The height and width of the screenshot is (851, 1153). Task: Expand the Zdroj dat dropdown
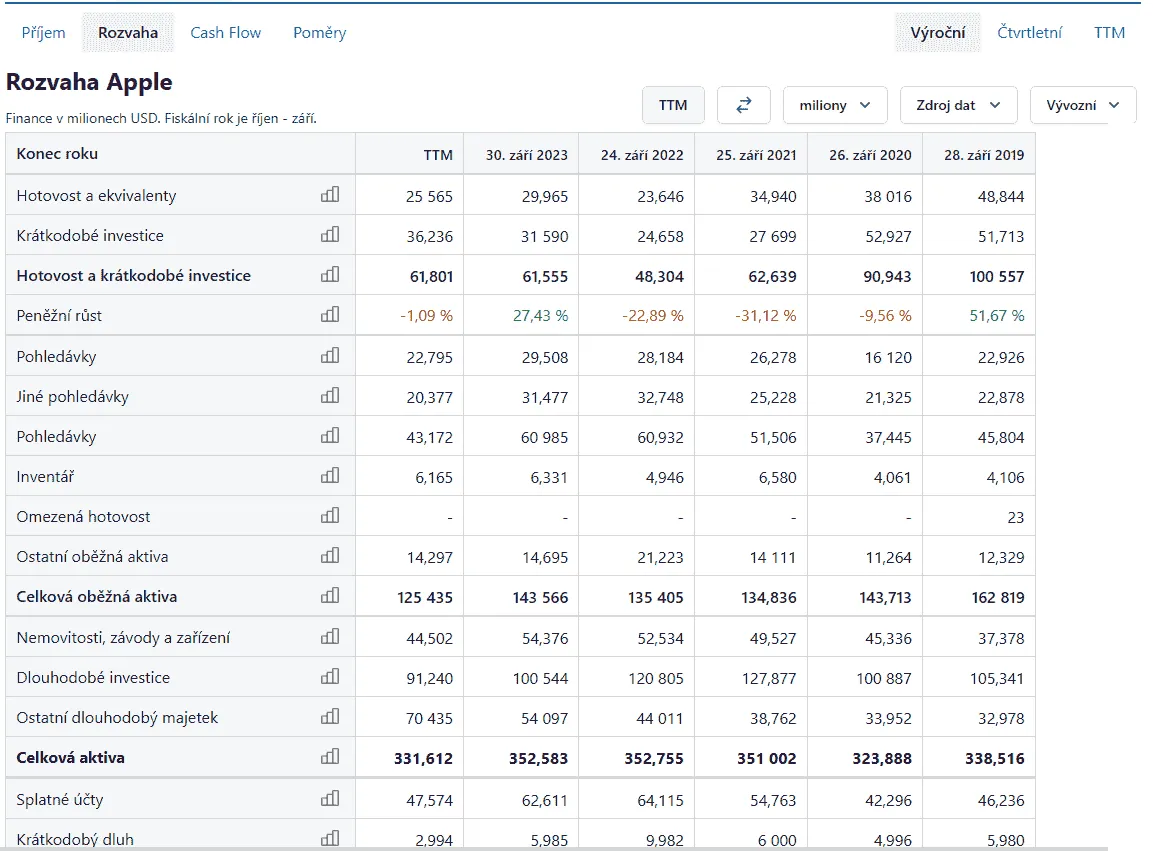(958, 105)
